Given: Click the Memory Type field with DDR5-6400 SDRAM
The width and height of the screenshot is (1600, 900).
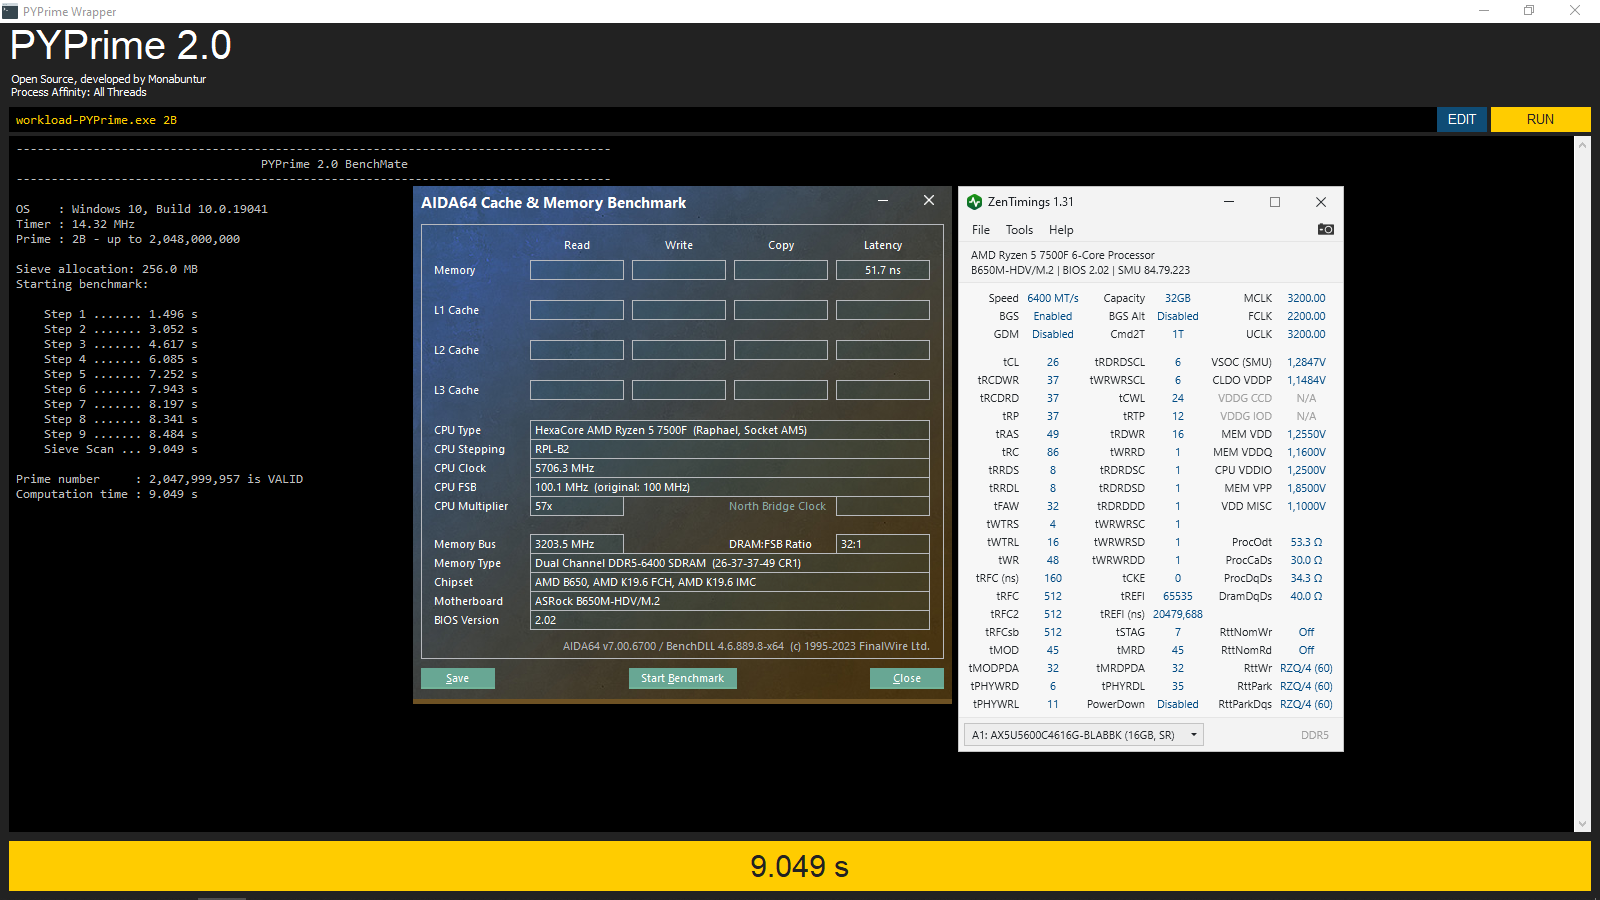Looking at the screenshot, I should tap(730, 563).
